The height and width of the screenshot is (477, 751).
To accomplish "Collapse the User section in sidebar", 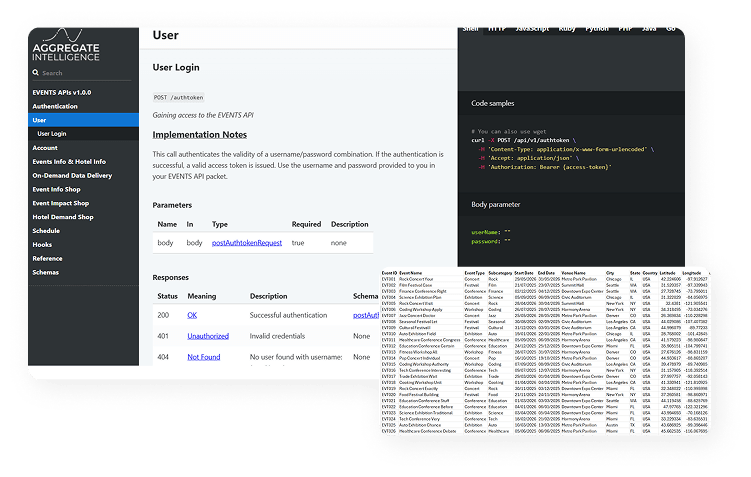I will [40, 120].
